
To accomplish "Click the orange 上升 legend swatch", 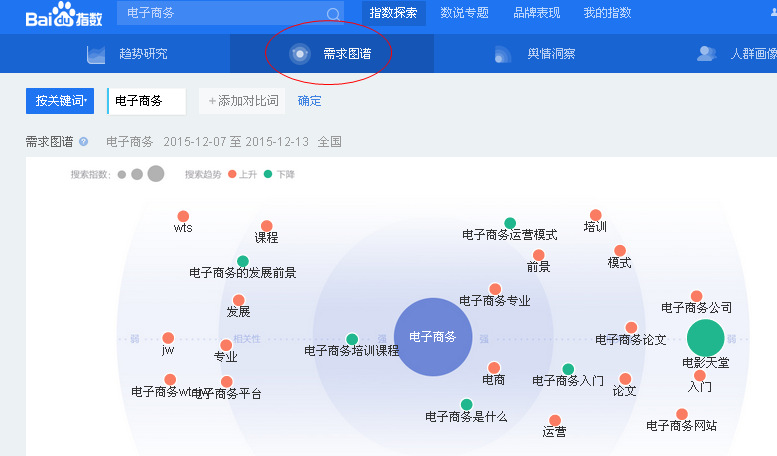I will coord(232,174).
